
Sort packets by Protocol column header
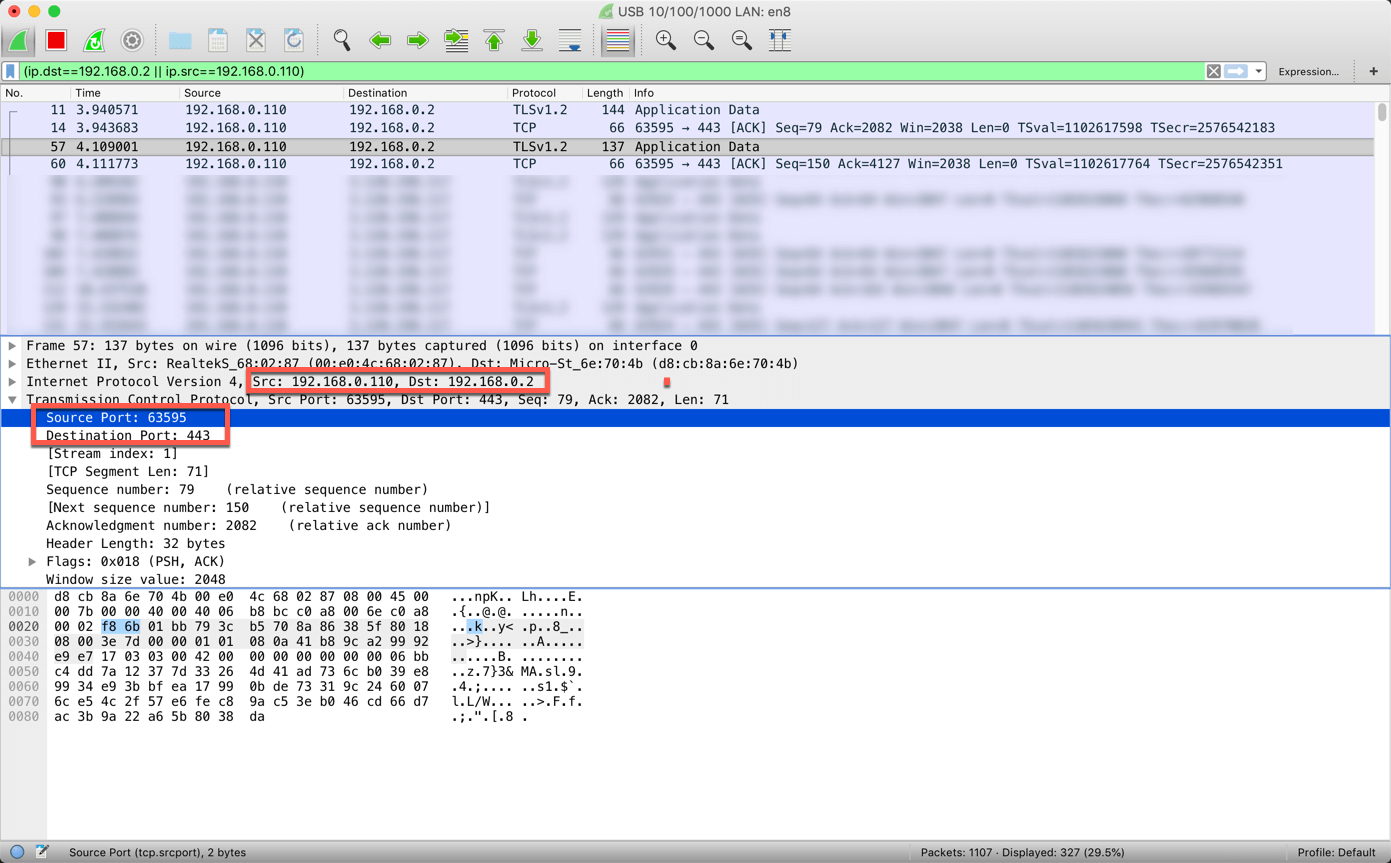click(x=533, y=93)
